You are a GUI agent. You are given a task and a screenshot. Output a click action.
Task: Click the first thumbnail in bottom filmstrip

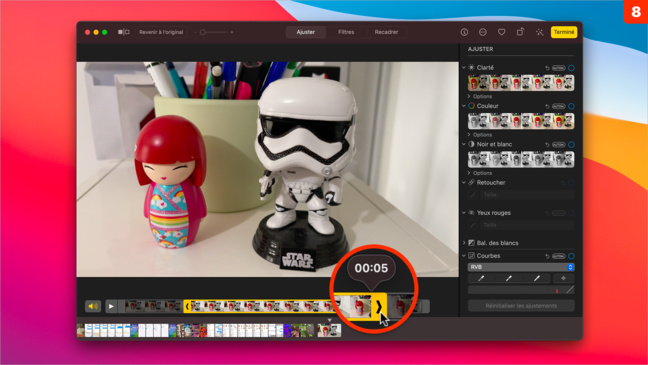click(x=81, y=330)
